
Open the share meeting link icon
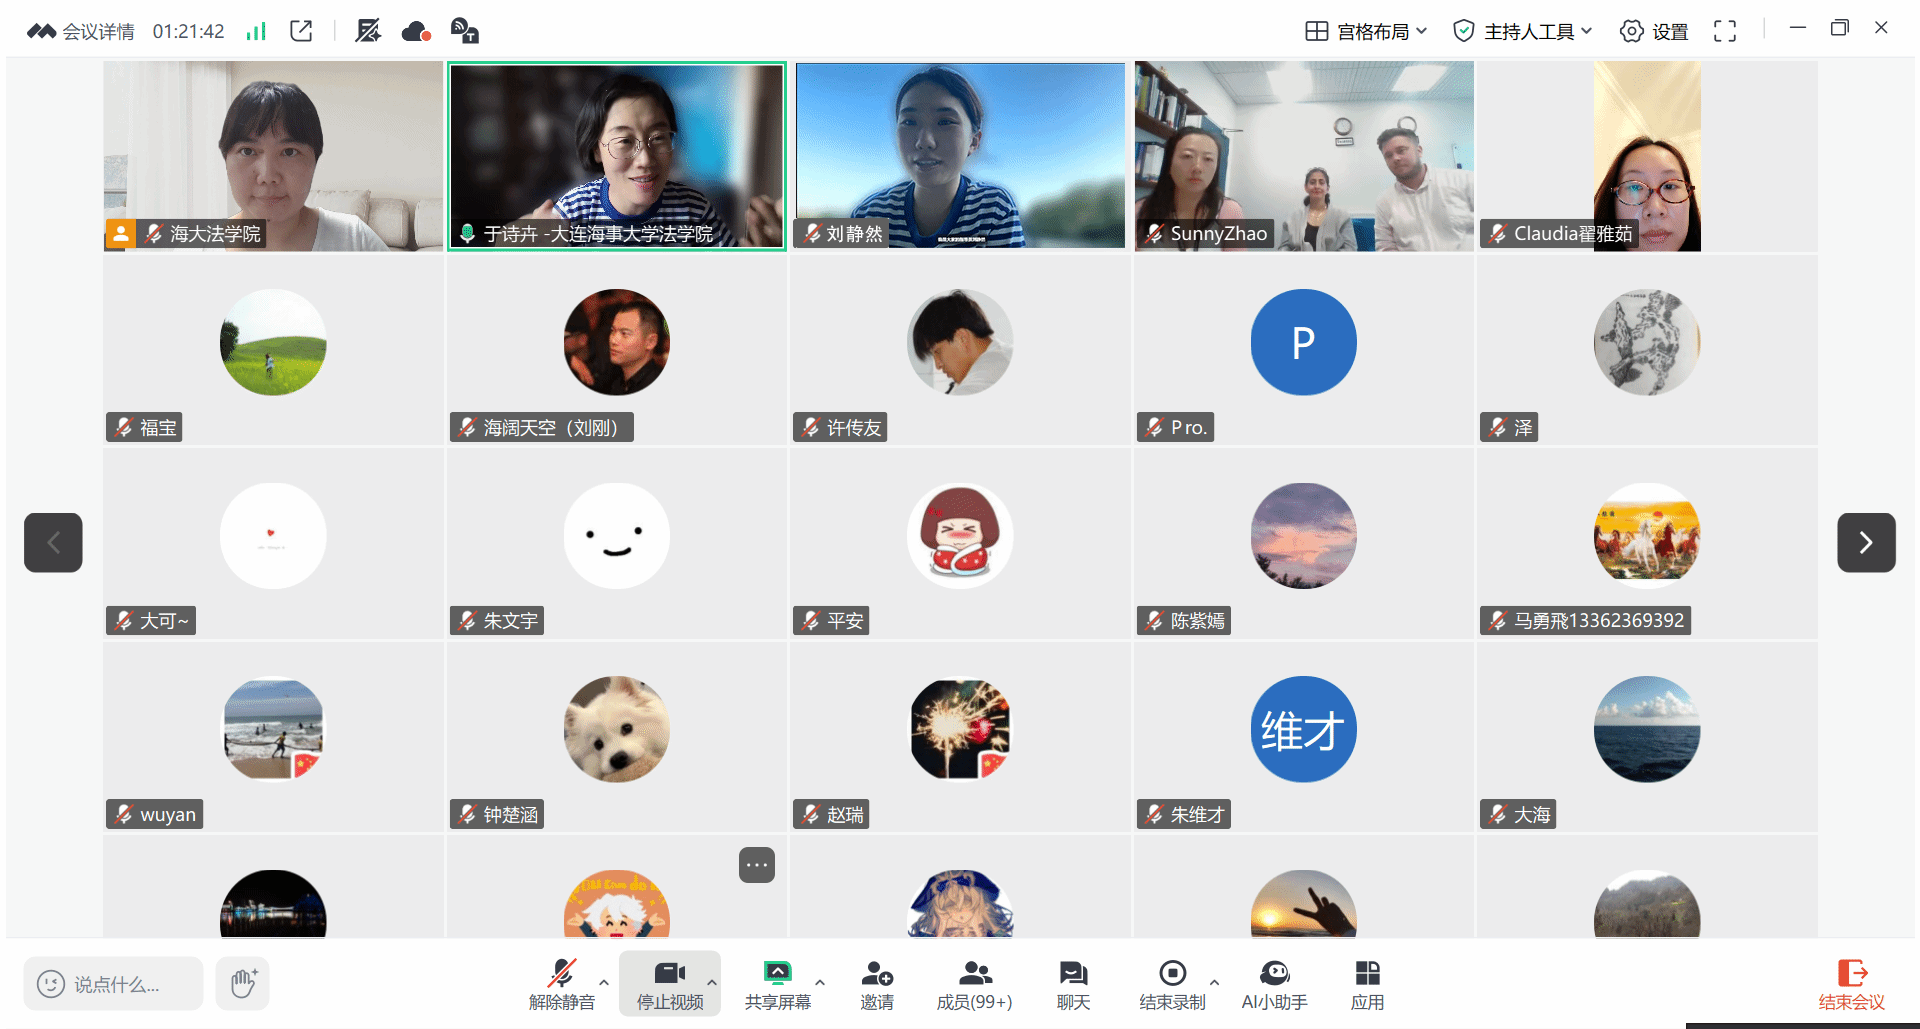pyautogui.click(x=301, y=31)
